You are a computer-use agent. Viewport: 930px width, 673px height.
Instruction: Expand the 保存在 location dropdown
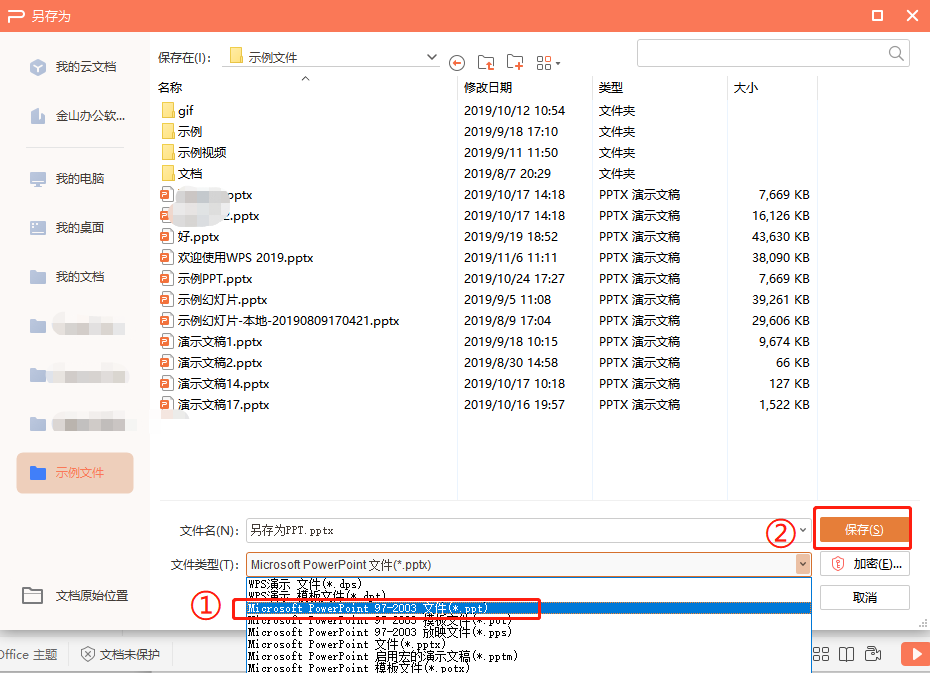pyautogui.click(x=432, y=57)
